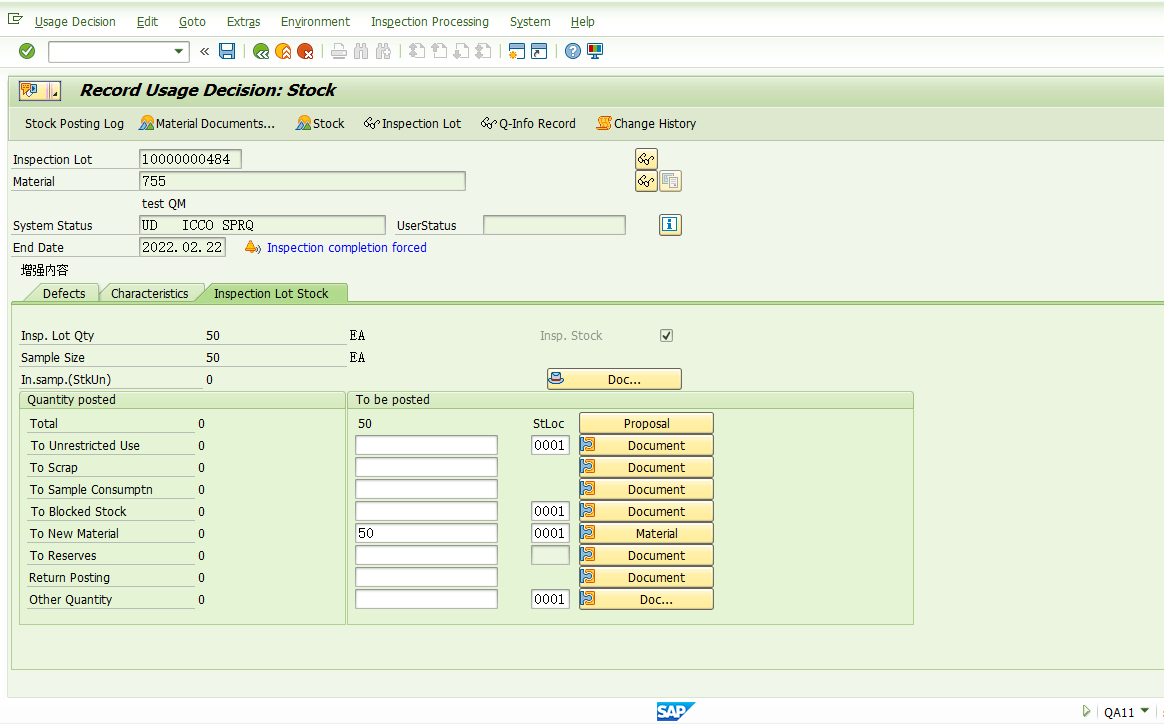The width and height of the screenshot is (1164, 724).
Task: Click the To New Material quantity field
Action: coord(426,533)
